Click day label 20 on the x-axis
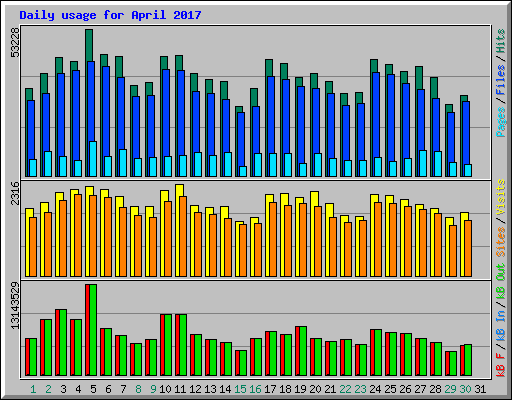This screenshot has height=400, width=512. (x=315, y=389)
